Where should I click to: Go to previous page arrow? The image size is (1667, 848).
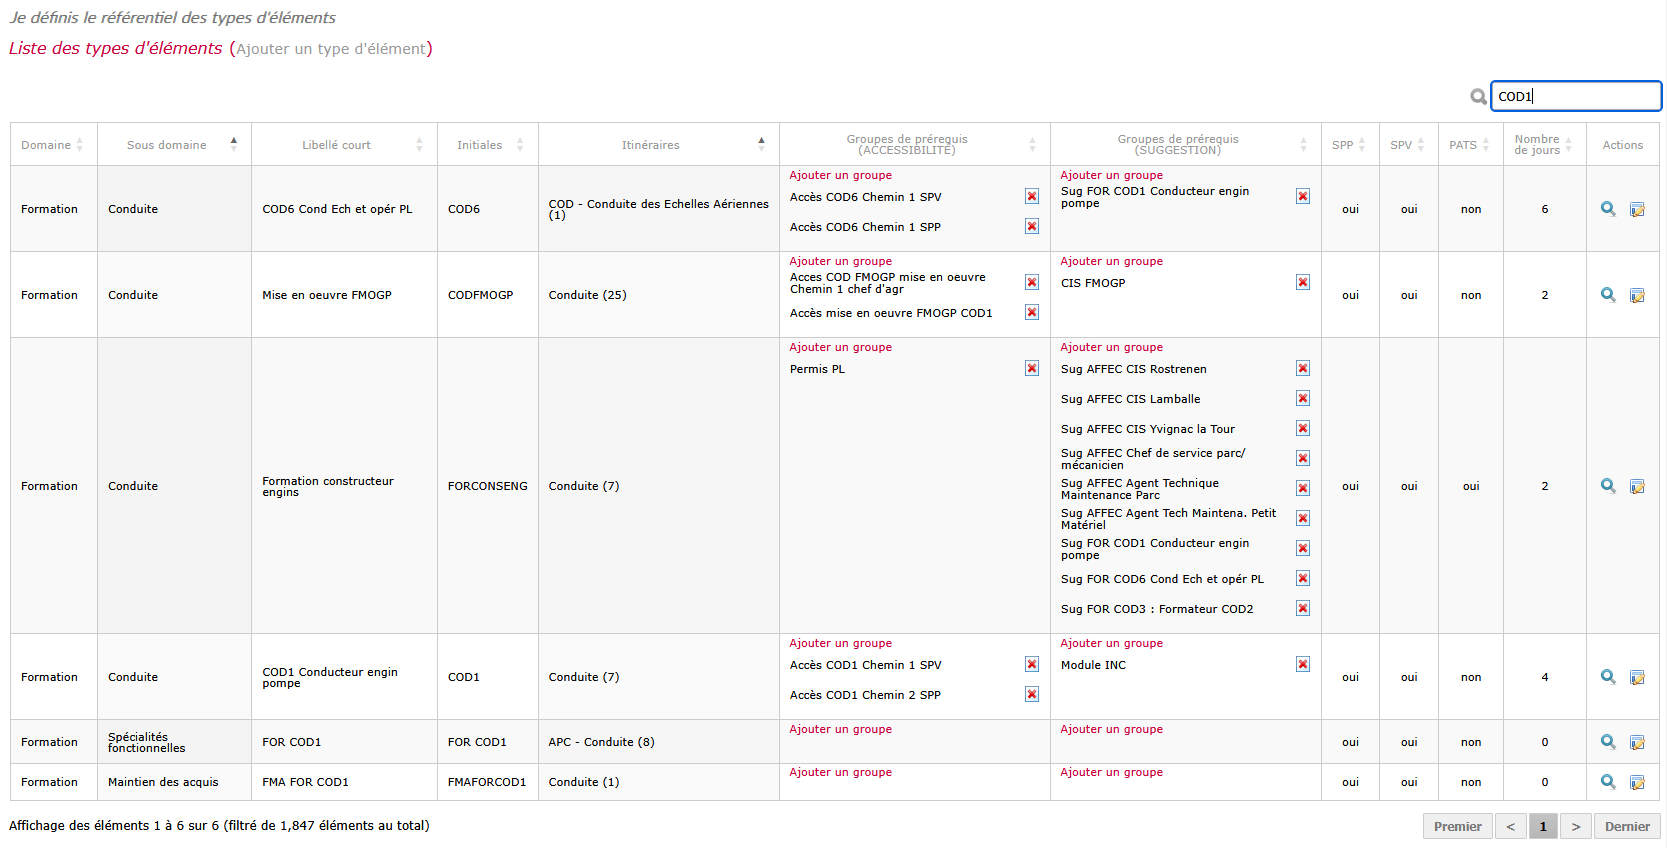pos(1511,826)
